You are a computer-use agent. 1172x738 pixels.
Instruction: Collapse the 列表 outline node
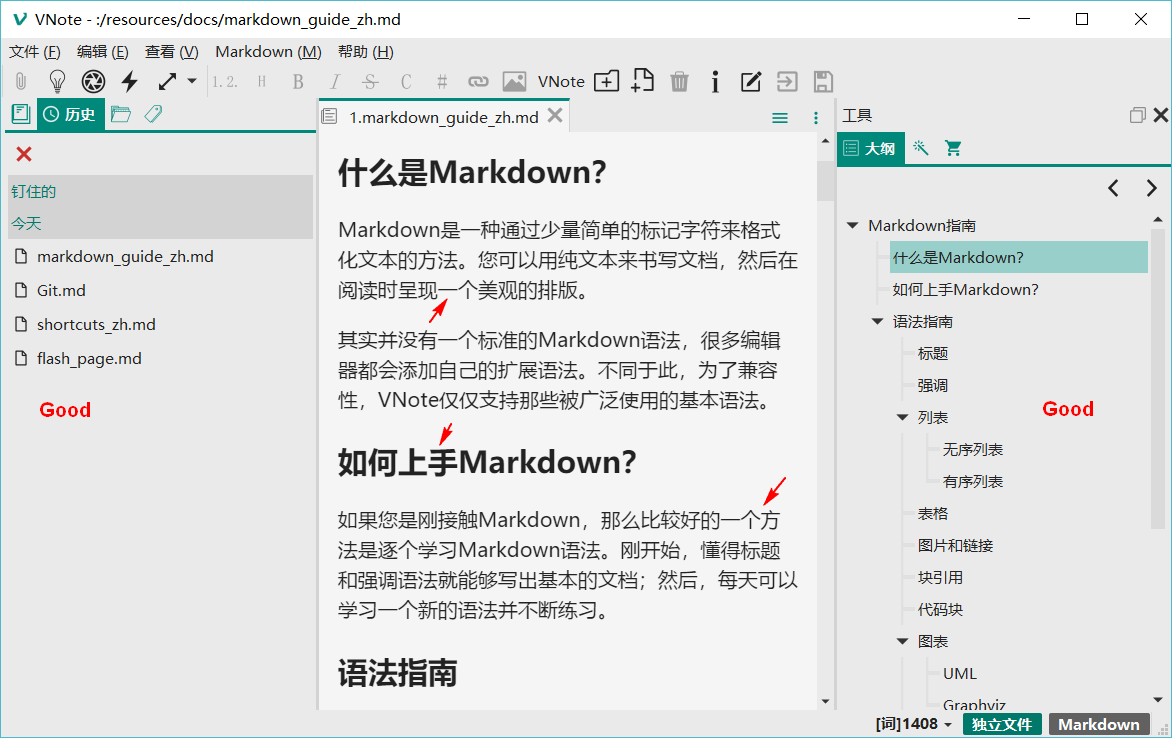[x=902, y=417]
